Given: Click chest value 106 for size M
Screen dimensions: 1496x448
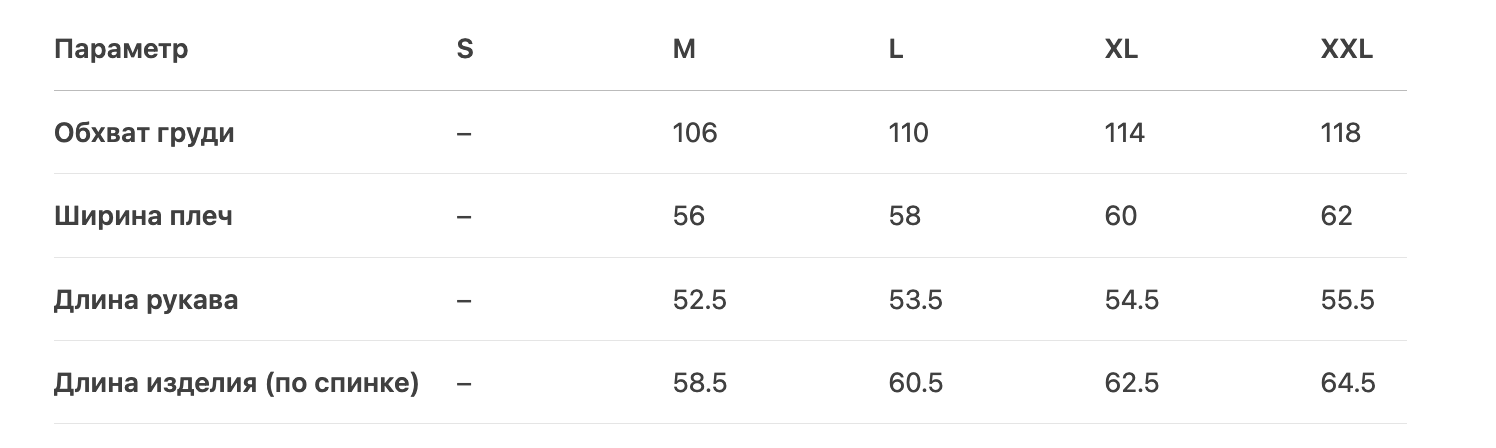Looking at the screenshot, I should click(695, 133).
